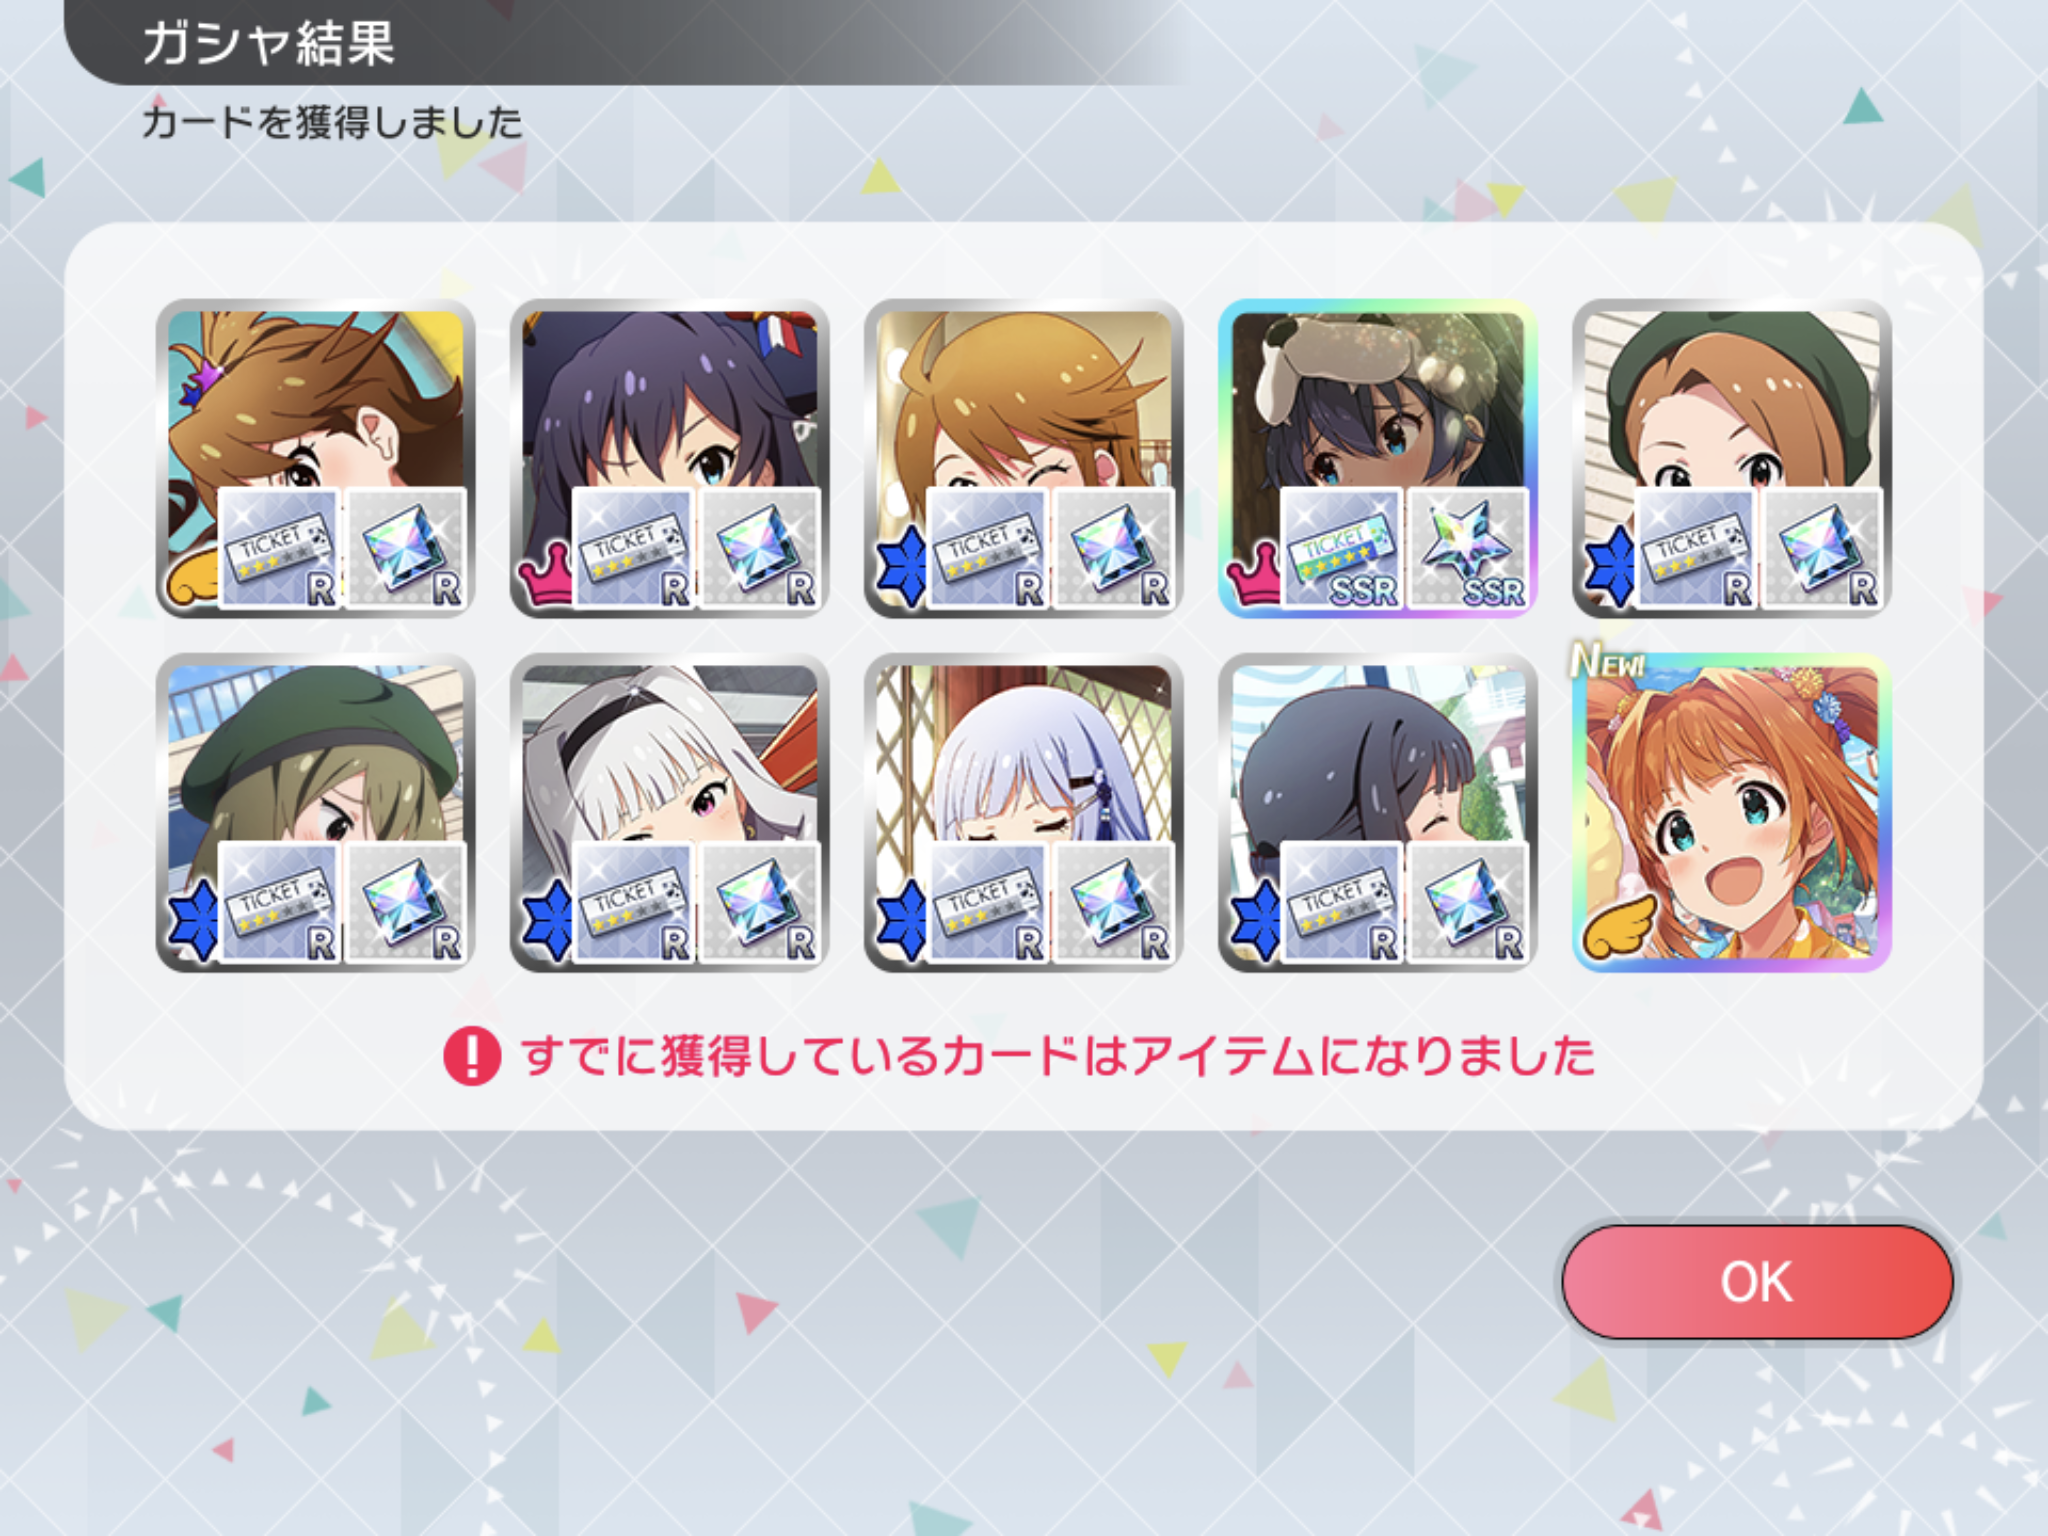This screenshot has height=1536, width=2048.
Task: Tap the OK button
Action: [1757, 1282]
